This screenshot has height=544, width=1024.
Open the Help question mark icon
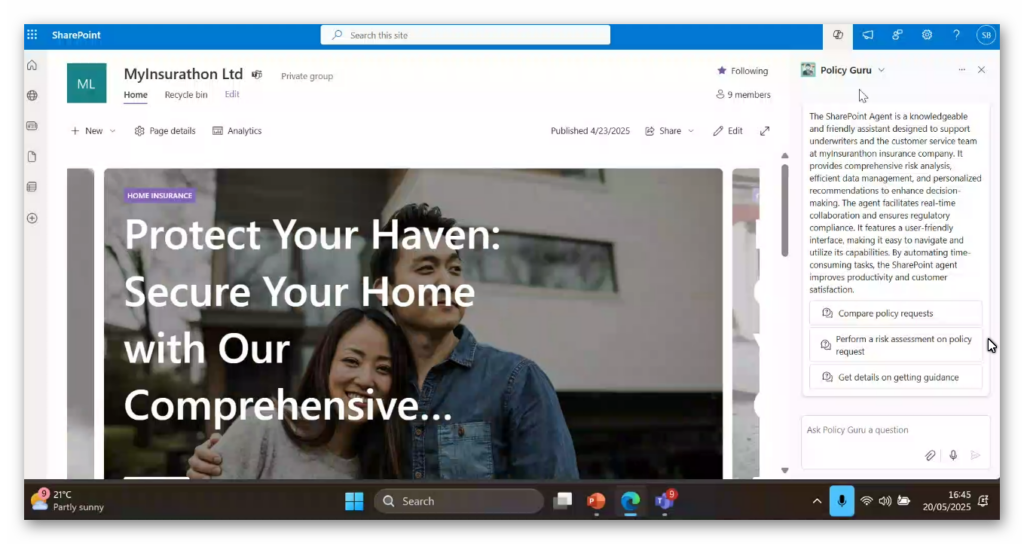tap(956, 35)
